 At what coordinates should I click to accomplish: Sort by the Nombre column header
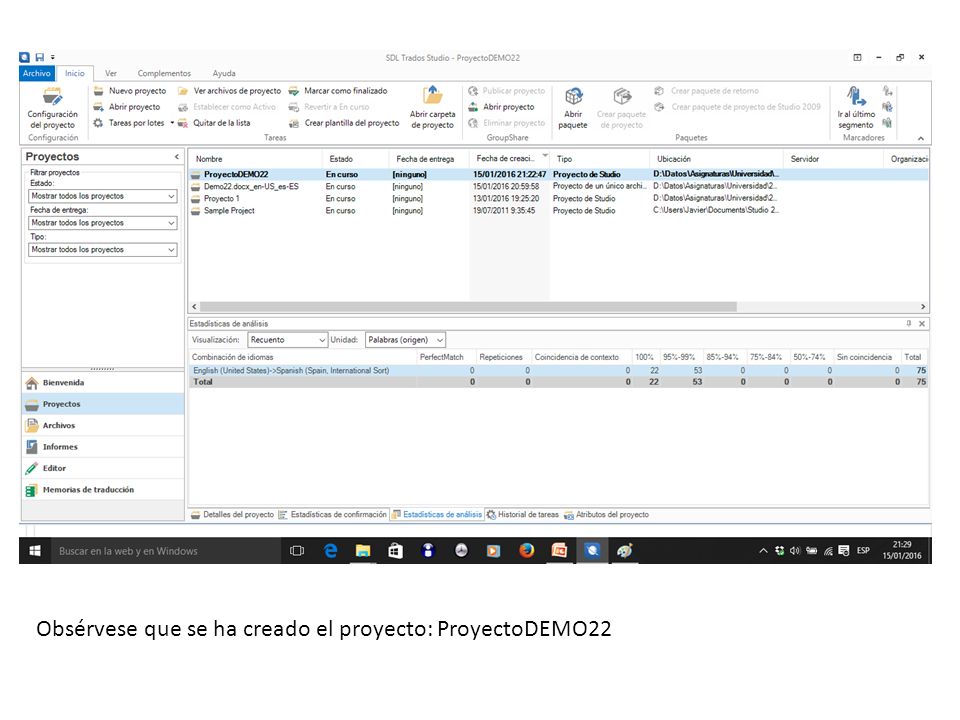coord(255,159)
